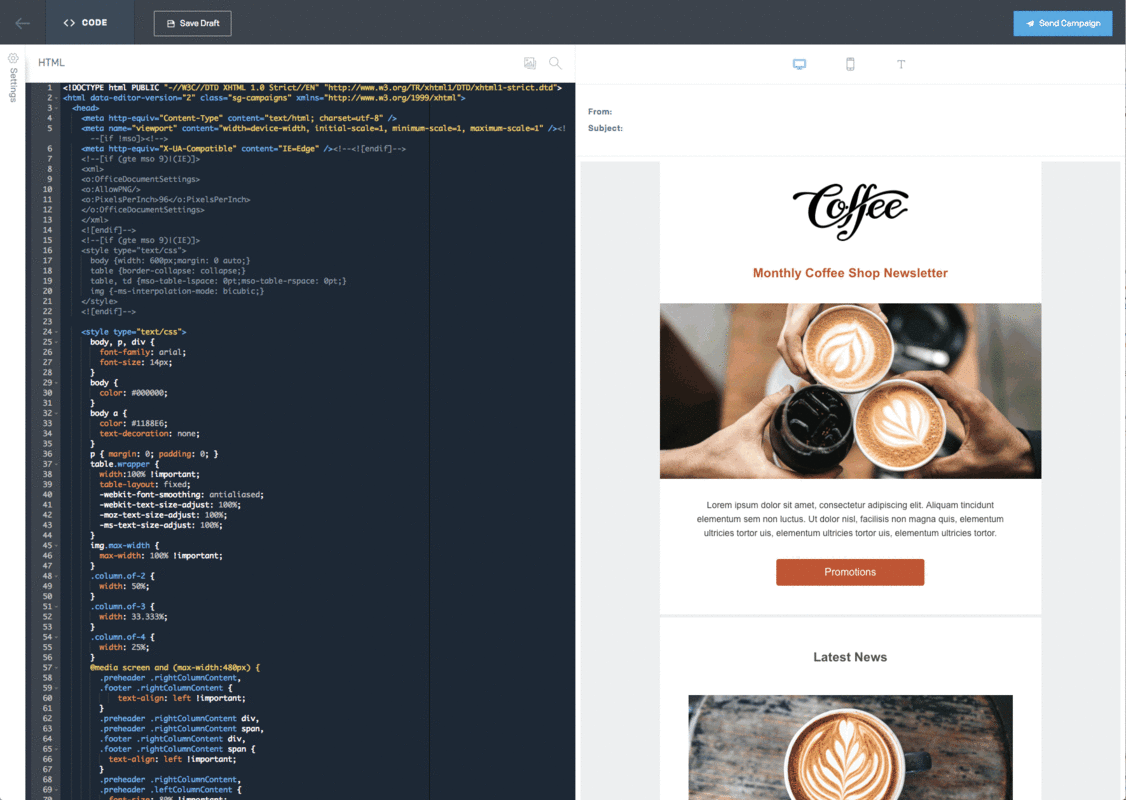Open the image insert tool above the code editor
Screen dimensions: 1126x800
coord(529,62)
